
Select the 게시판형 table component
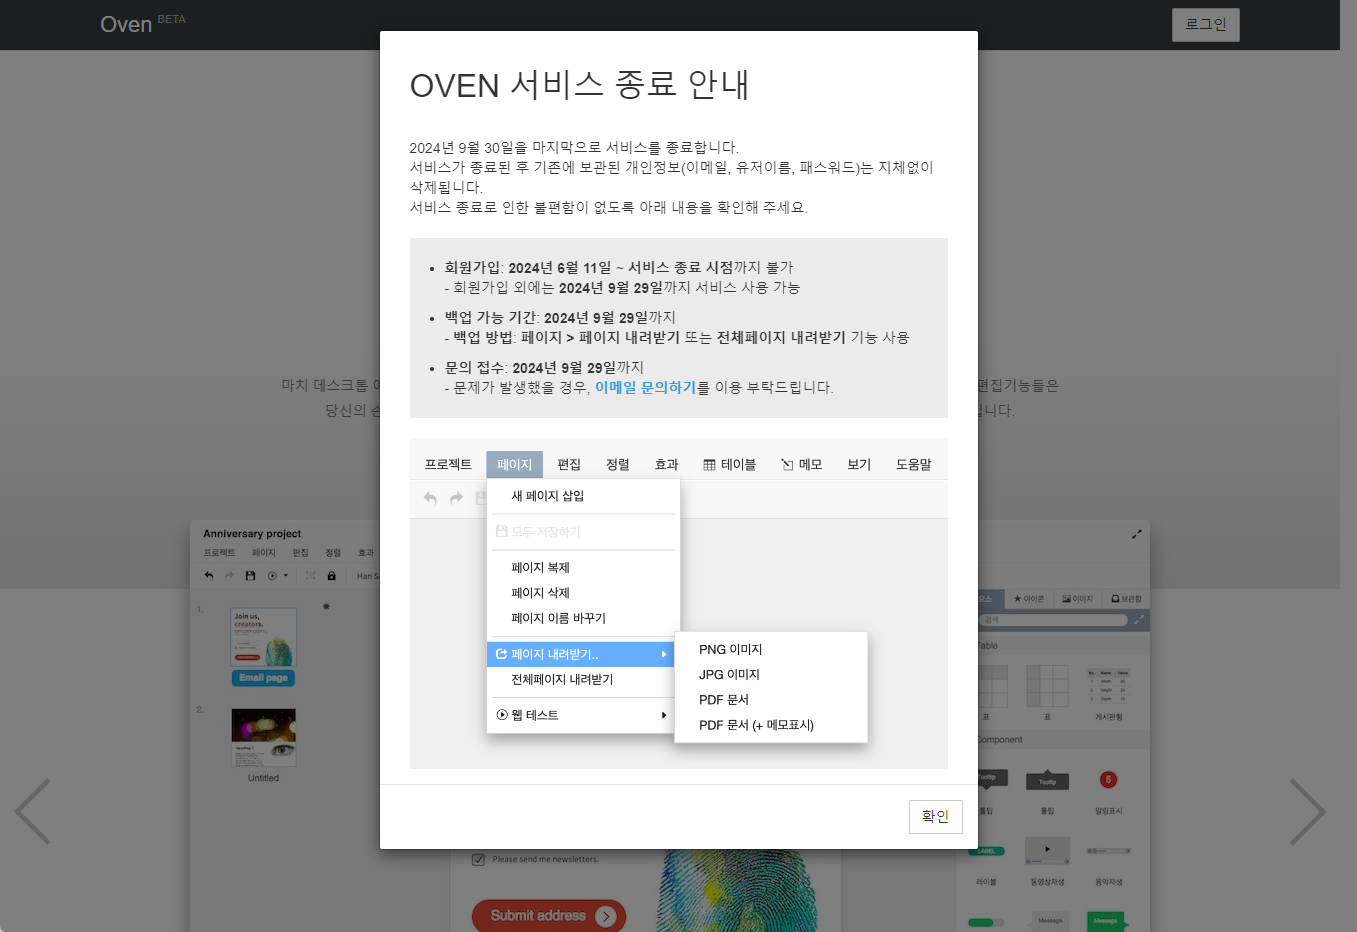pyautogui.click(x=1108, y=687)
